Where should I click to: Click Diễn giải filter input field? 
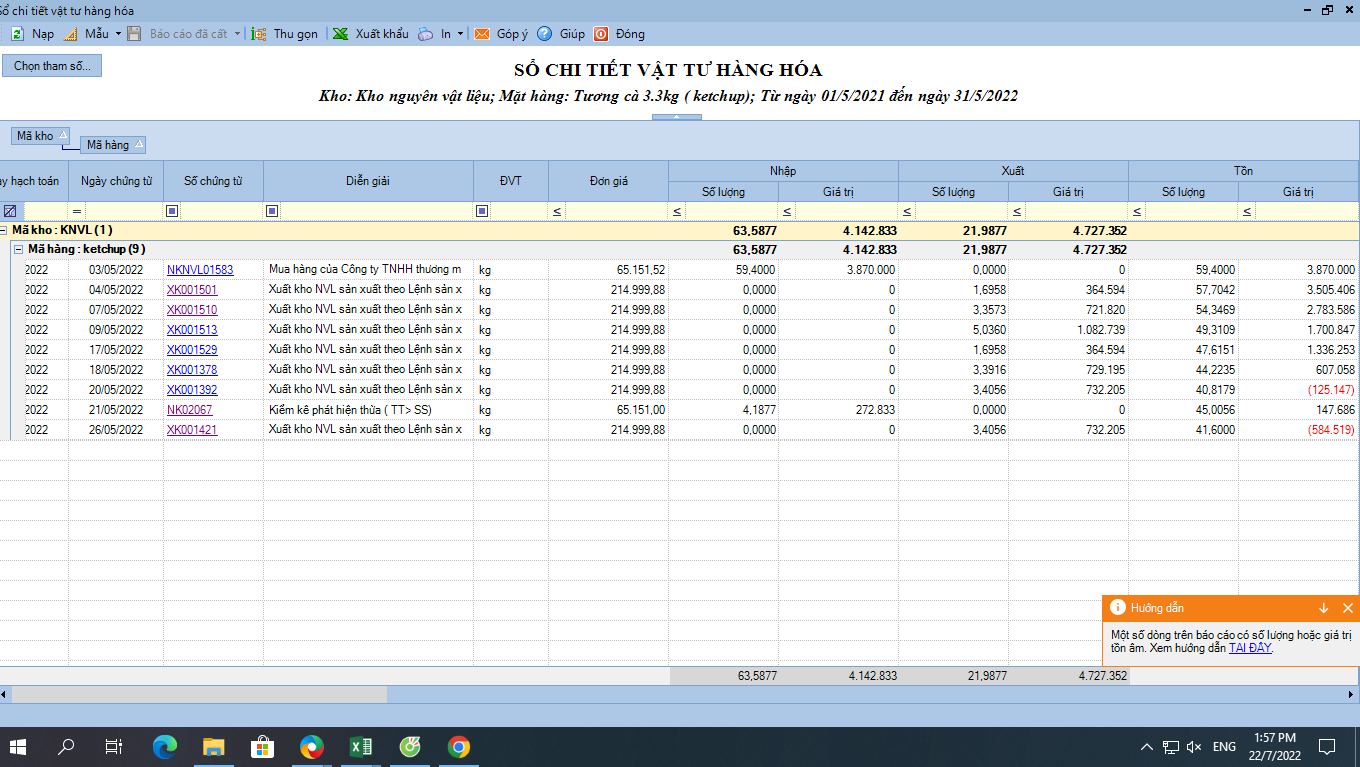coord(376,211)
